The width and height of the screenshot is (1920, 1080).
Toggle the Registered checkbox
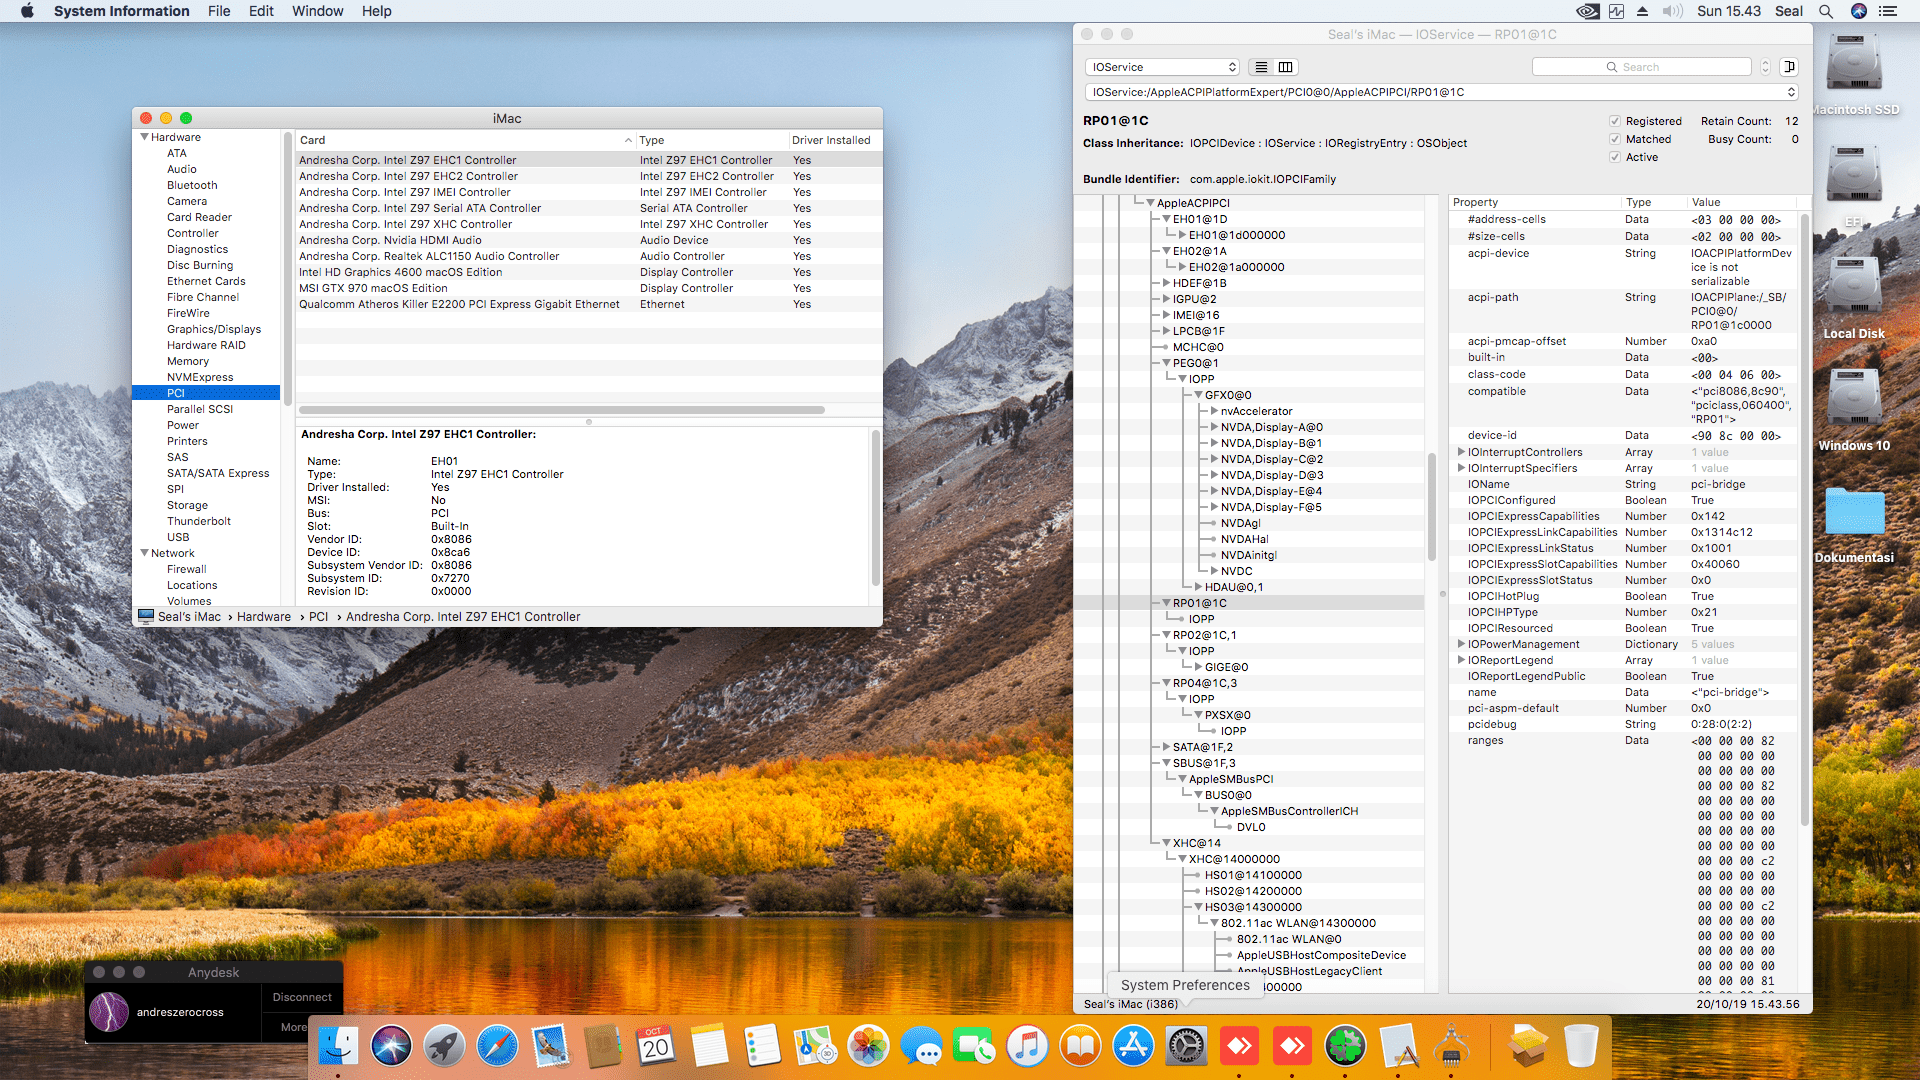click(1614, 121)
